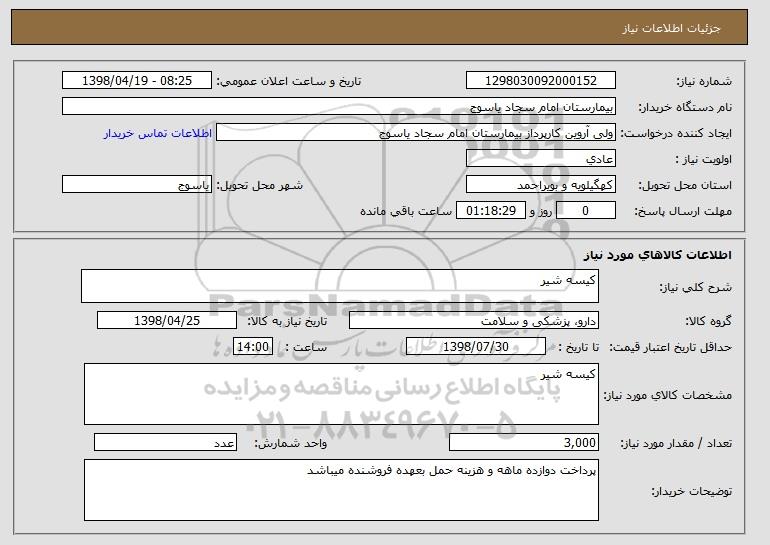Click the label اولویت نیاز
This screenshot has width=770, height=545.
tap(704, 160)
